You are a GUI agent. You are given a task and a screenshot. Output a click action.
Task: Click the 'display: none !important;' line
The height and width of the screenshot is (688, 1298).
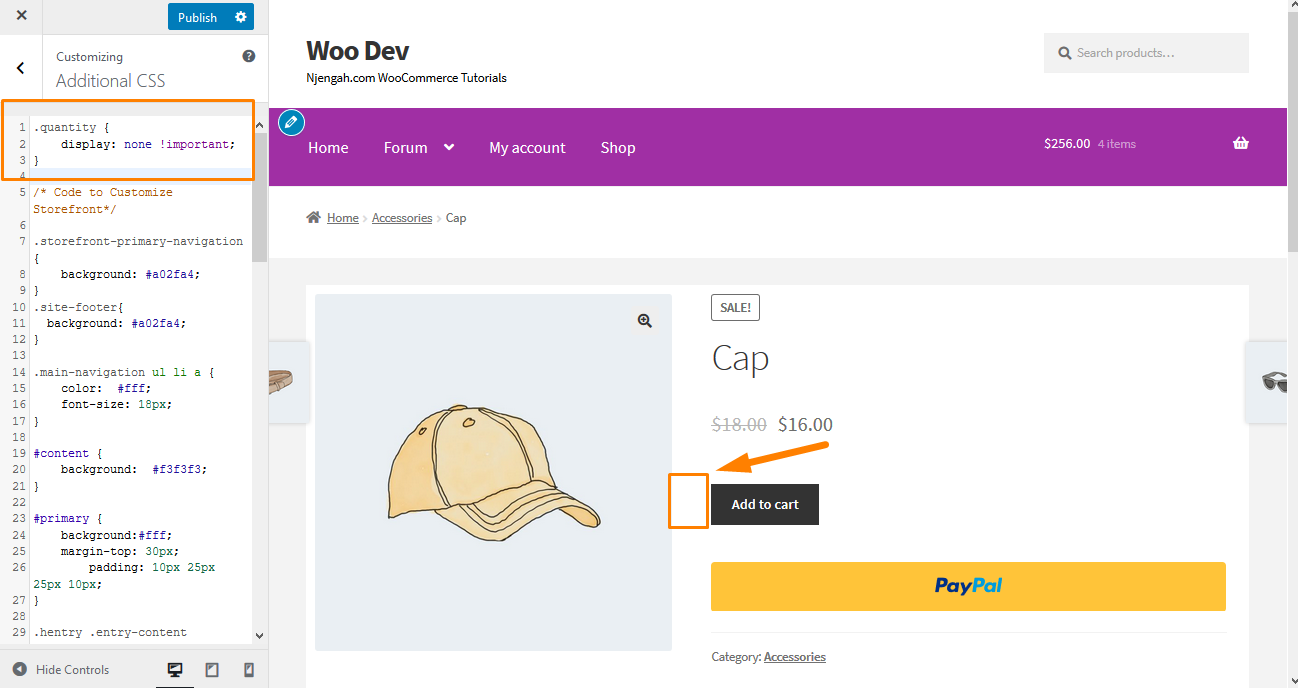148,144
